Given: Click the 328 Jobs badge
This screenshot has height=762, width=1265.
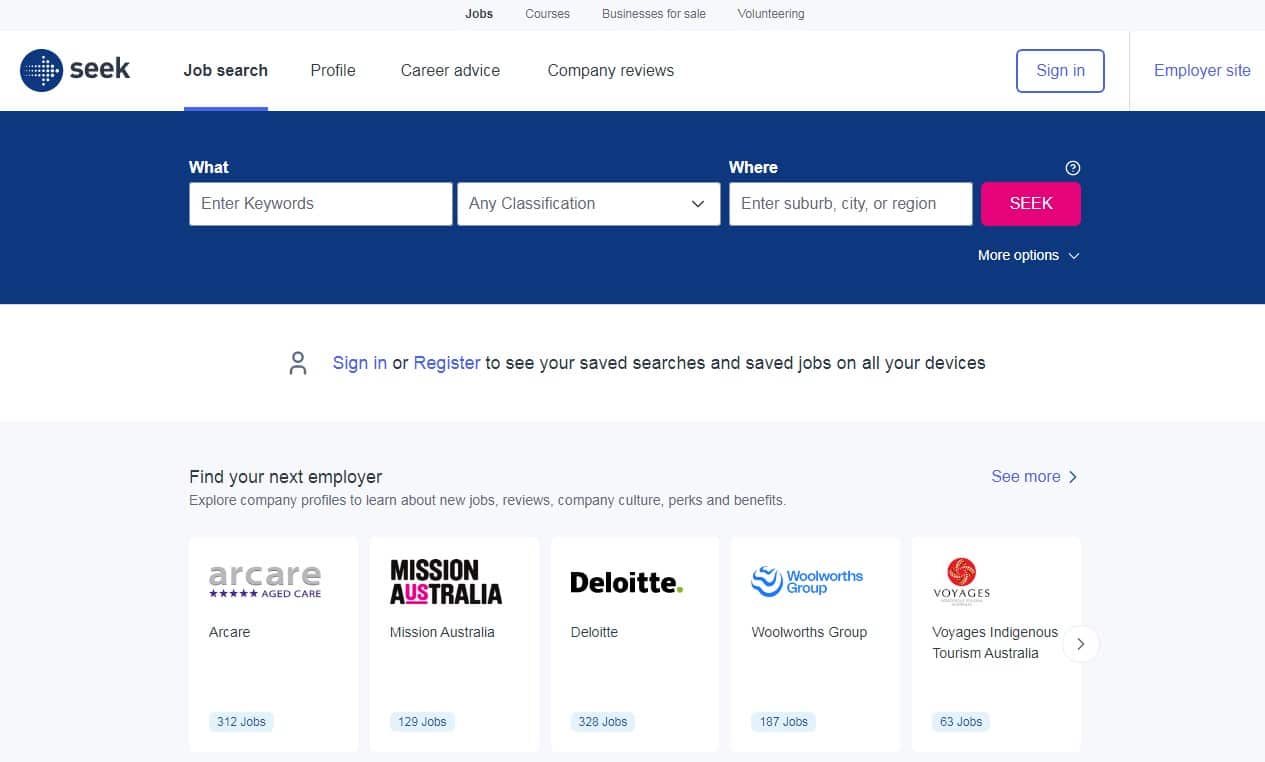Looking at the screenshot, I should coord(603,722).
